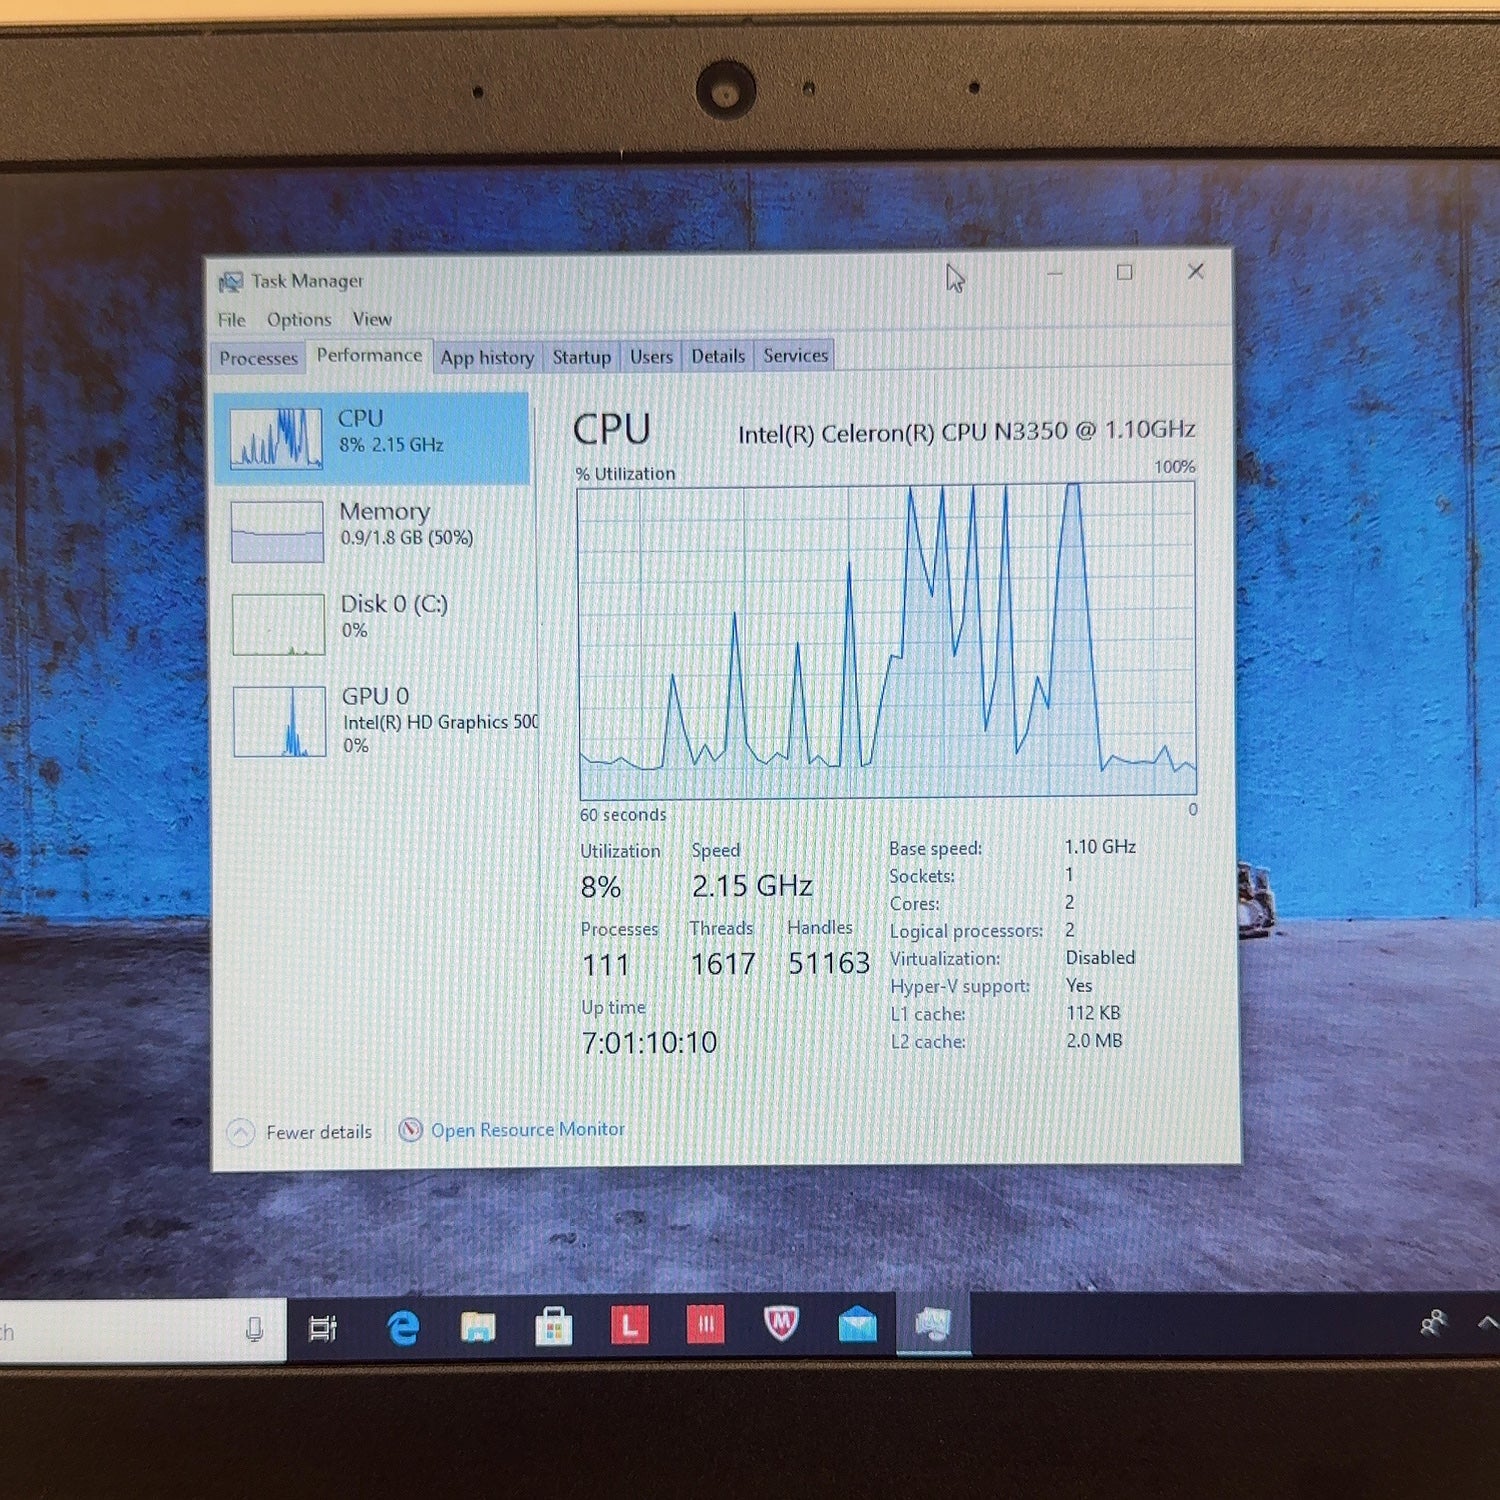
Task: Open McAfee shield icon on taskbar
Action: click(781, 1324)
